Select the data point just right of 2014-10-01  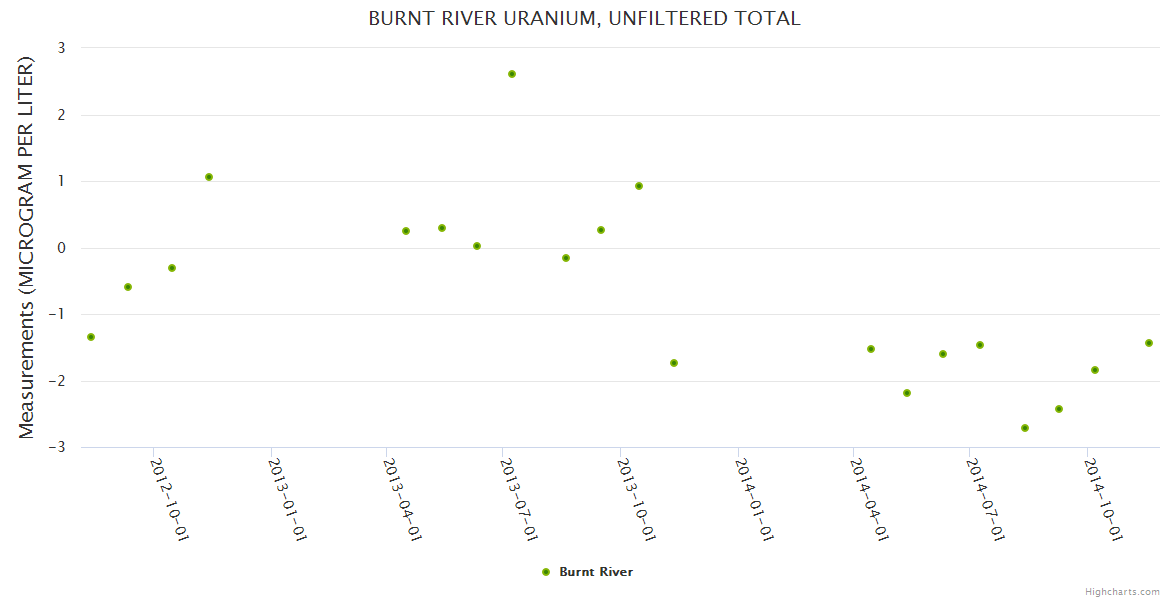pos(1095,370)
